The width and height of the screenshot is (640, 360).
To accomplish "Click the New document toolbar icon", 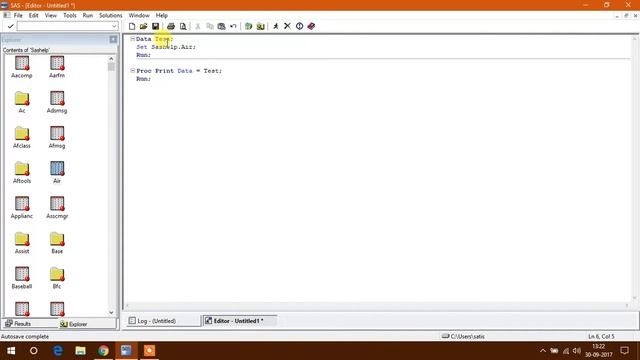I will (x=132, y=26).
